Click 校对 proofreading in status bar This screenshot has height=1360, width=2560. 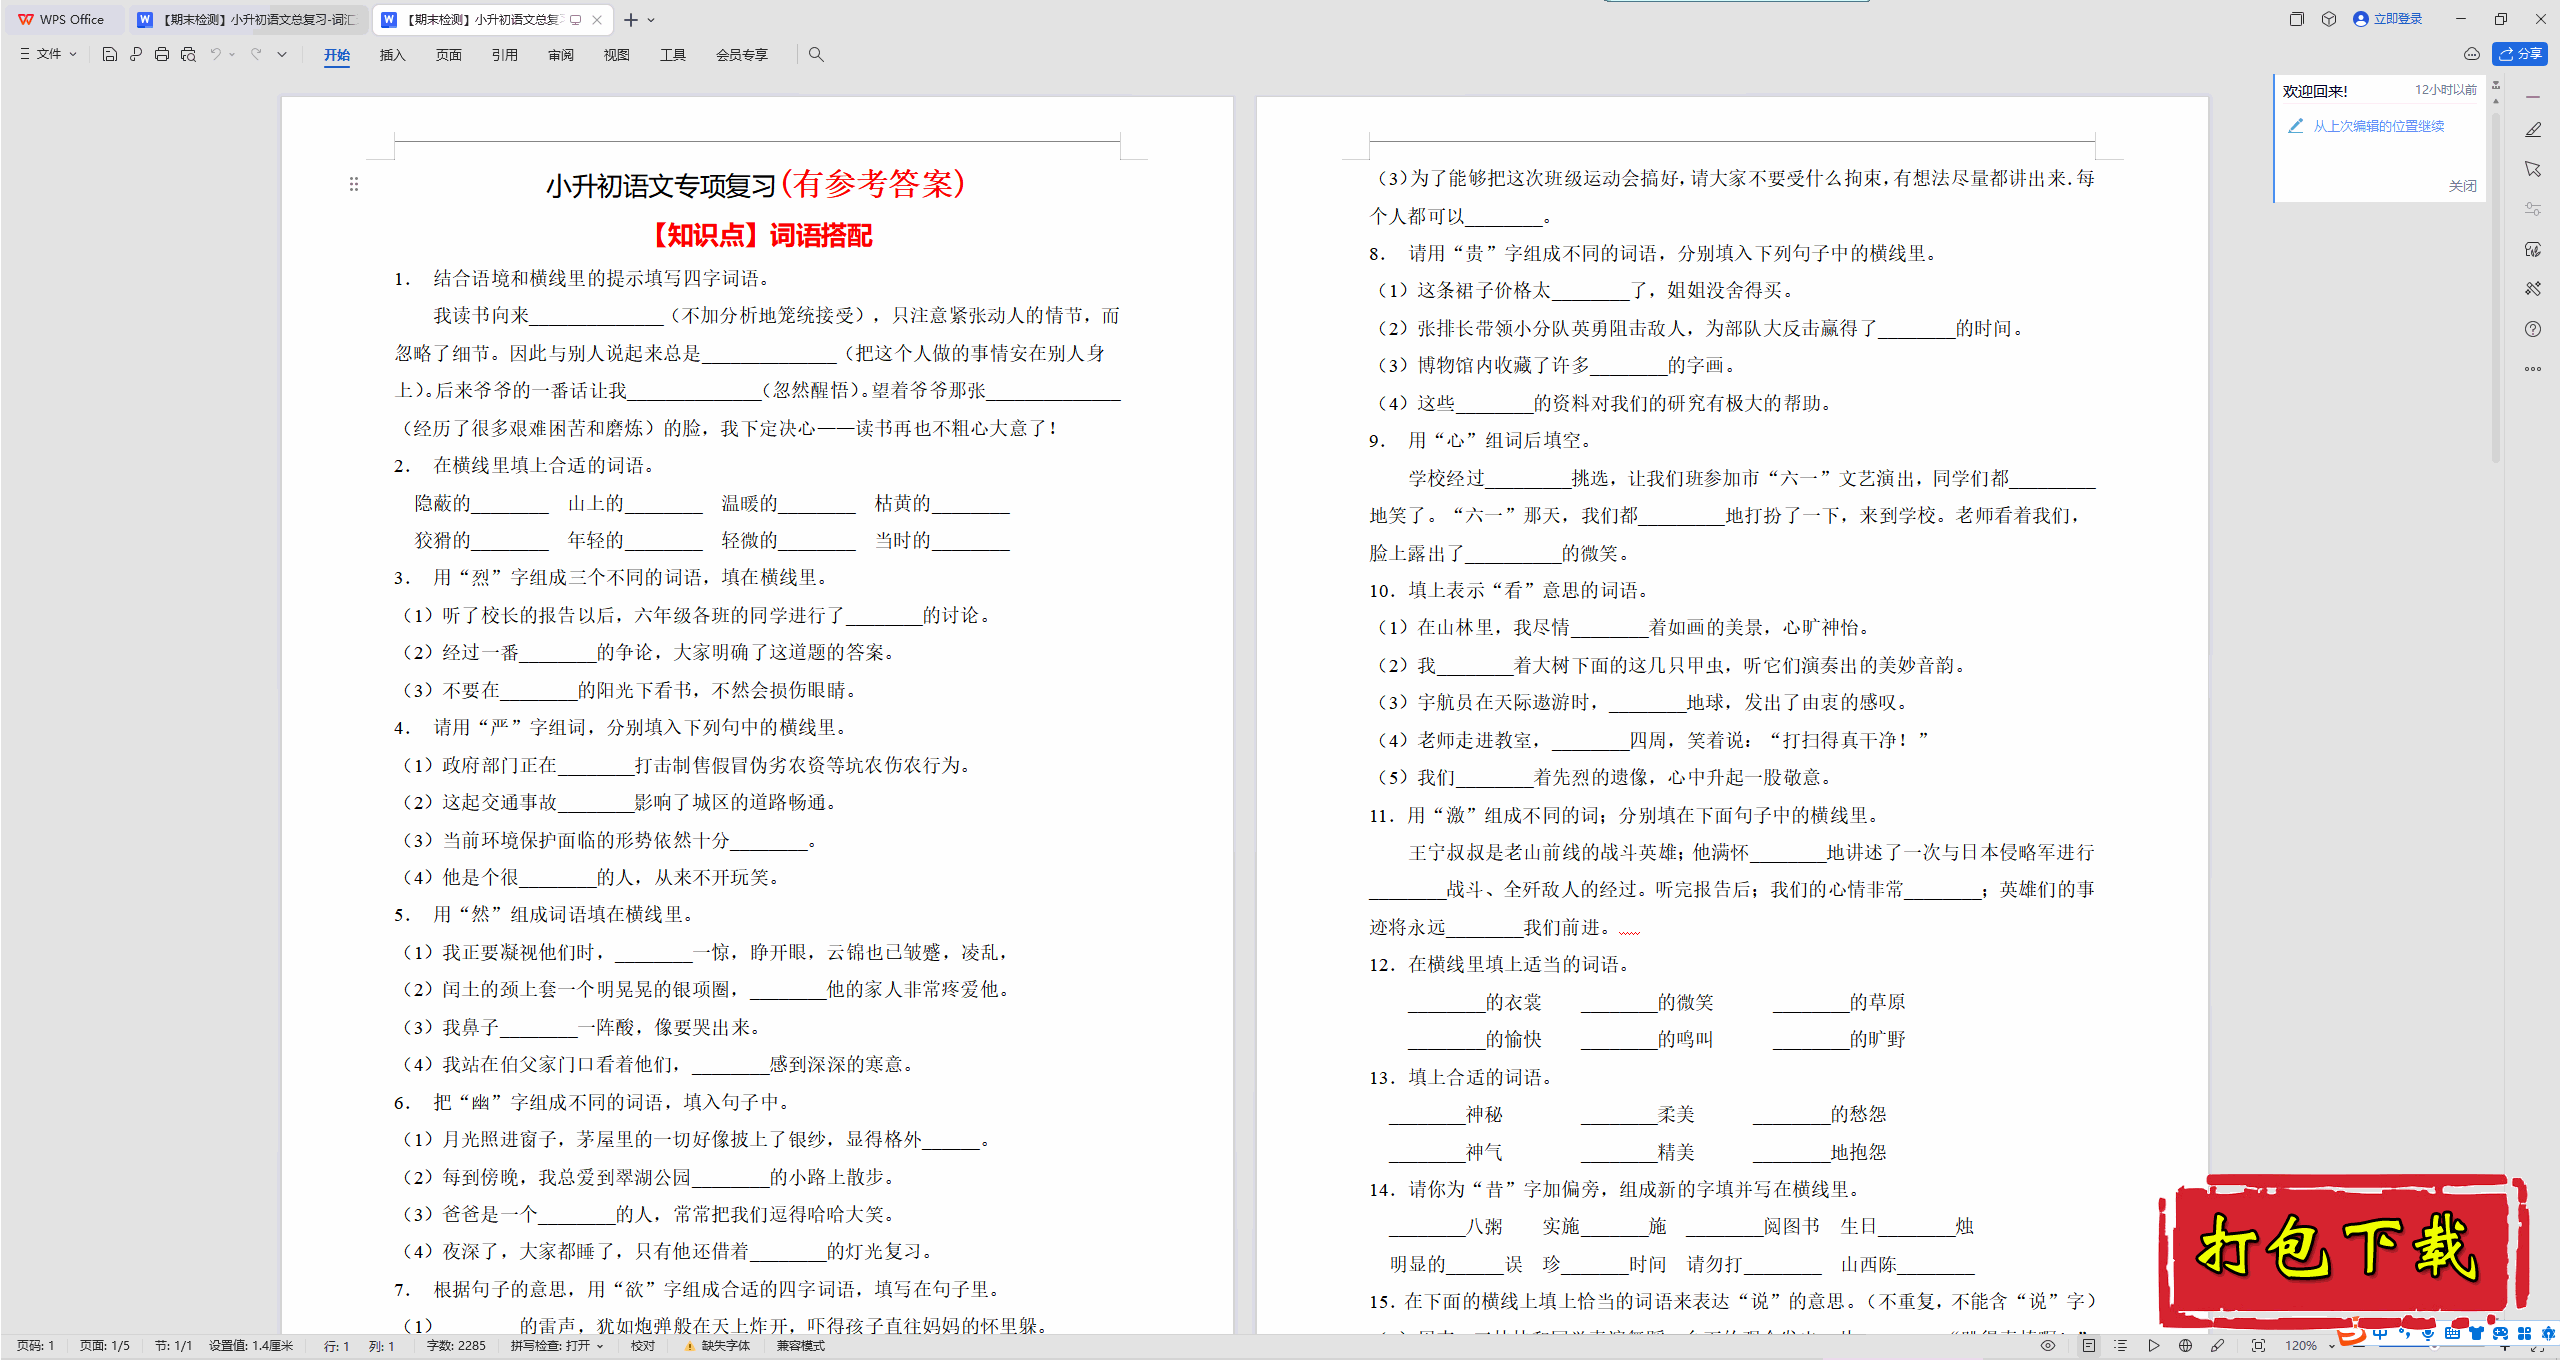[x=643, y=1346]
